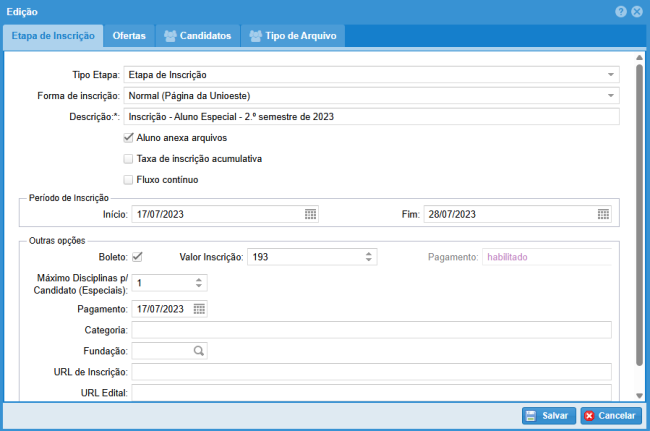This screenshot has height=431, width=650.
Task: Open the calendar picker for Fim date
Action: (x=603, y=214)
